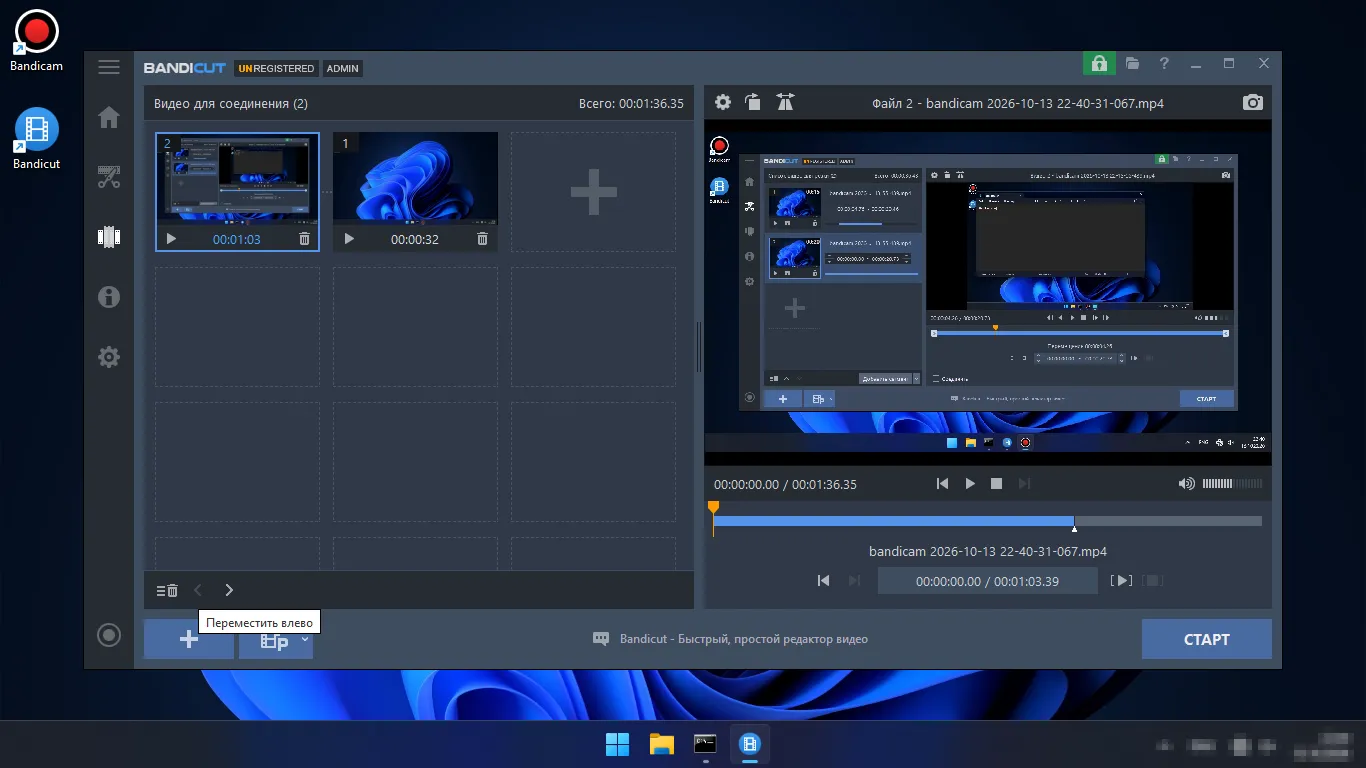Click the empty plus slot to add video
1366x768 pixels.
[x=593, y=192]
